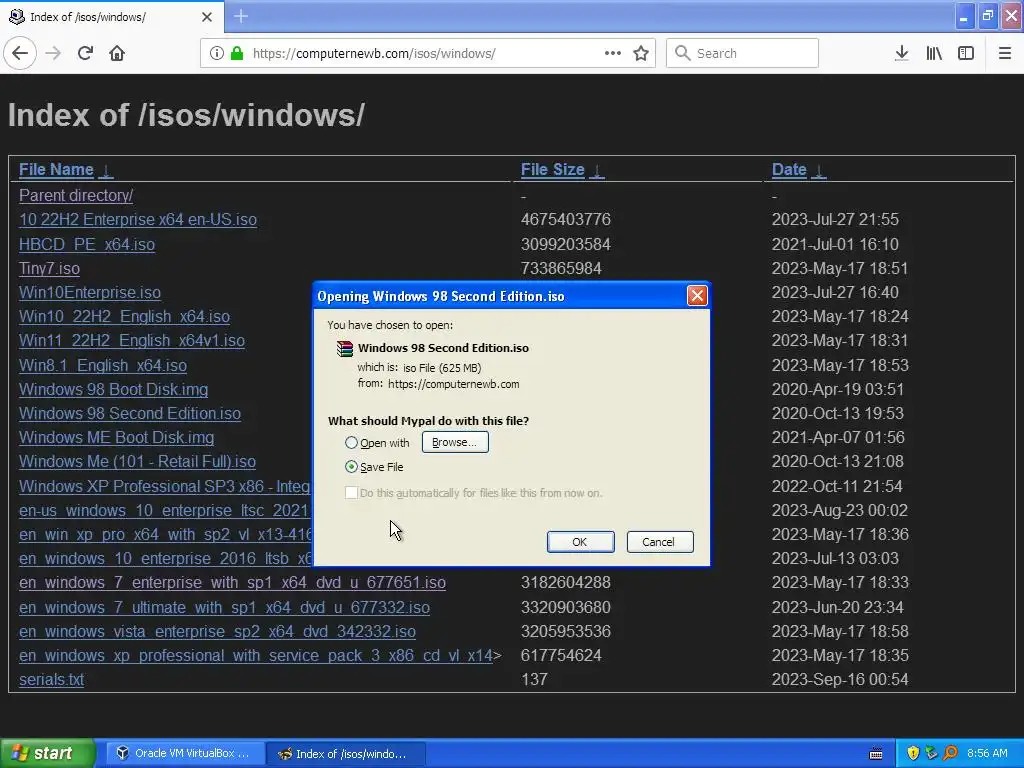The image size is (1024, 768).
Task: Open the downloads arrow icon
Action: click(901, 53)
